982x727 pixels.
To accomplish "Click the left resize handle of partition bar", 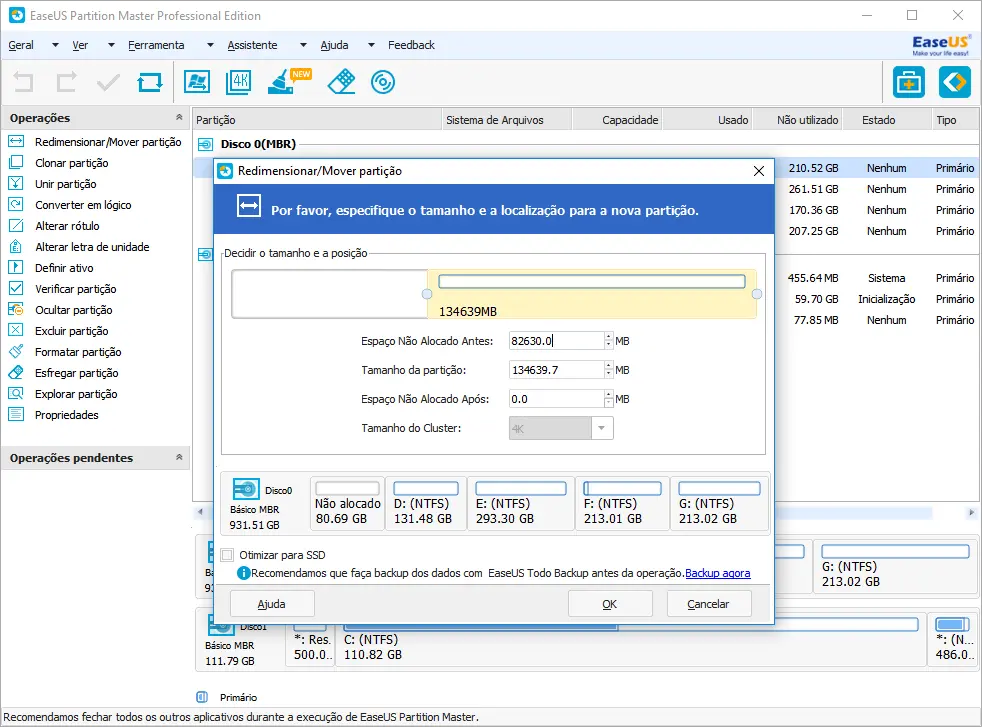I will click(x=427, y=294).
